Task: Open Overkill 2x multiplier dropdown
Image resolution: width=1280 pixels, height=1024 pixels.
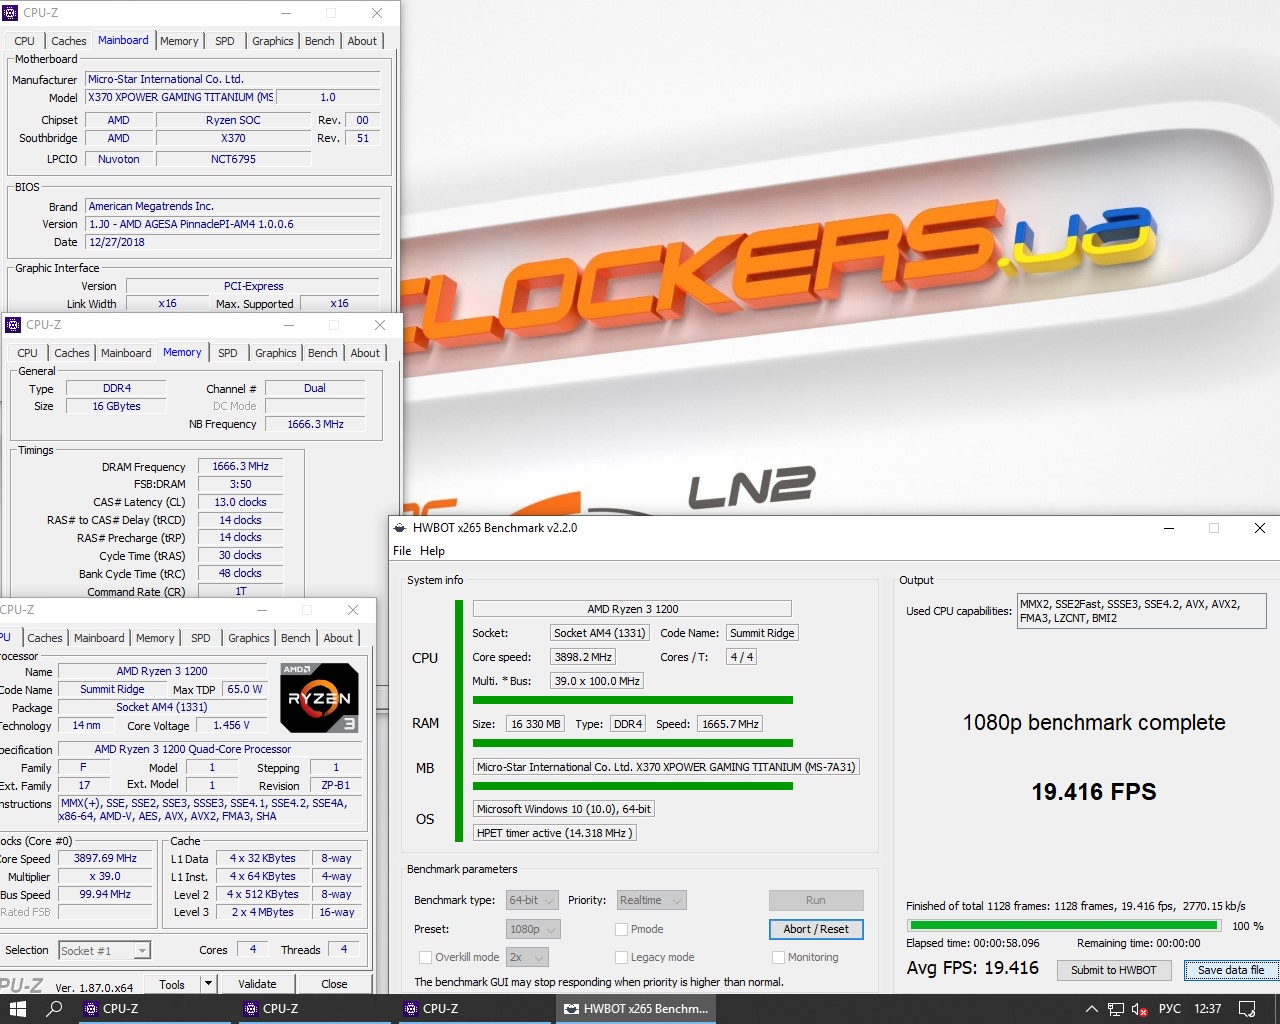Action: (x=528, y=957)
